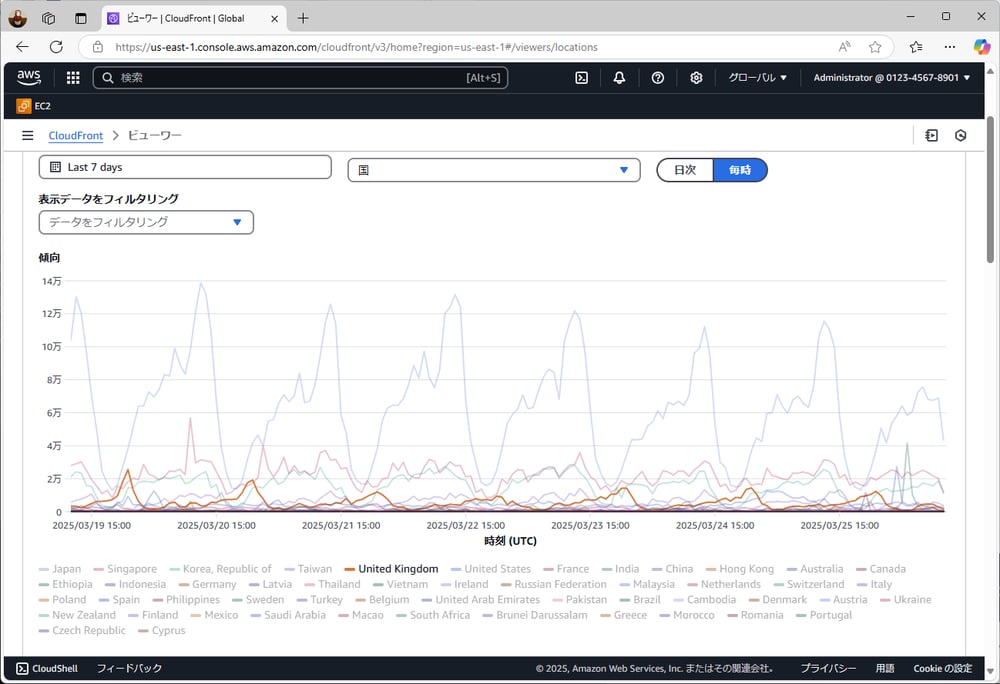Screen dimensions: 1000x684
Task: Toggle the side navigation hamburger menu
Action: click(x=27, y=135)
